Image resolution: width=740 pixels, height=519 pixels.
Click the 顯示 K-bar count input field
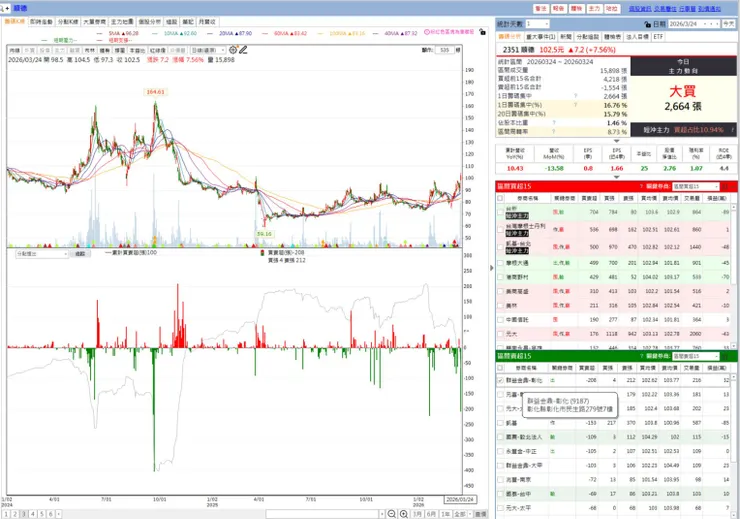pos(445,50)
